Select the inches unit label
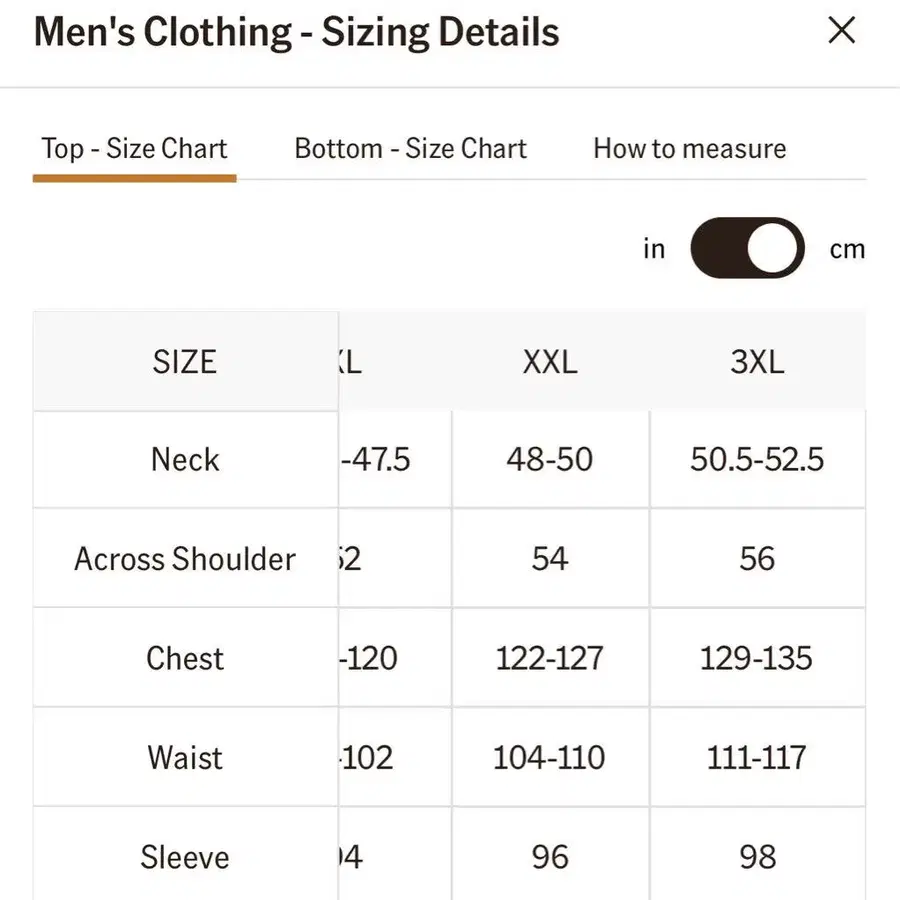The height and width of the screenshot is (900, 900). point(654,249)
